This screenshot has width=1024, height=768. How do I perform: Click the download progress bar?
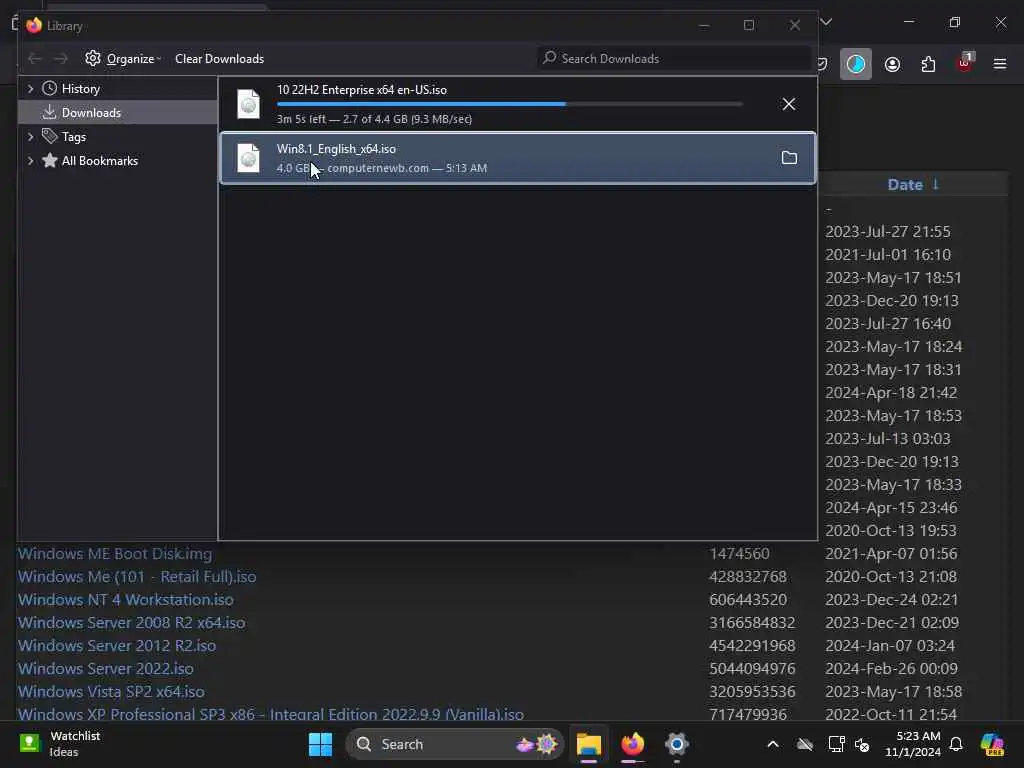pos(509,104)
